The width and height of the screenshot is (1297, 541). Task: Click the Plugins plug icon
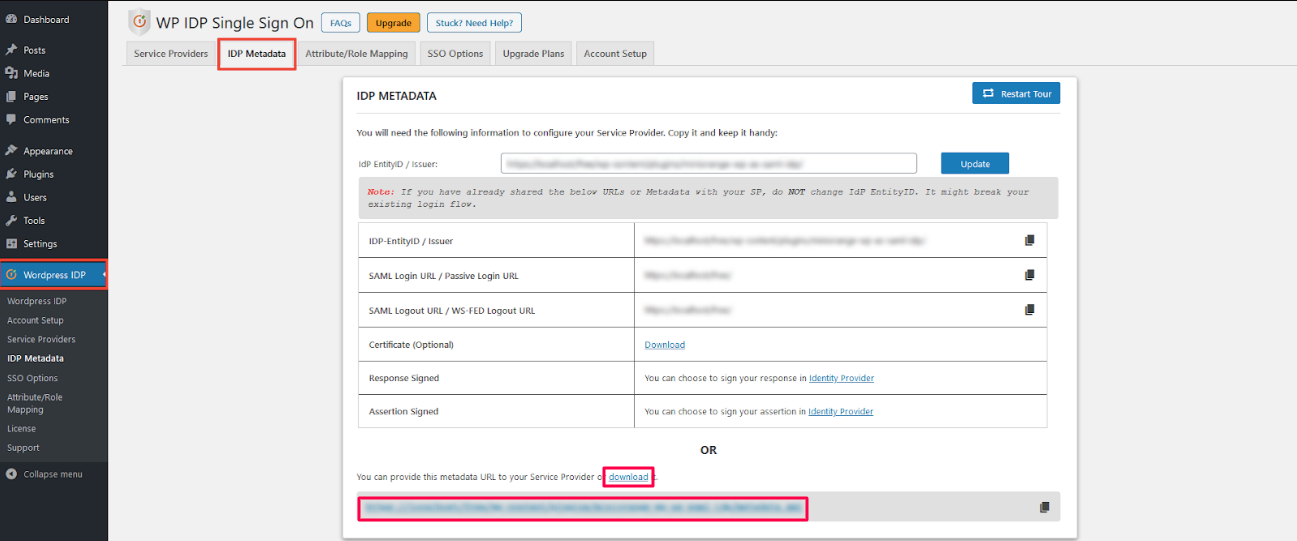(11, 174)
